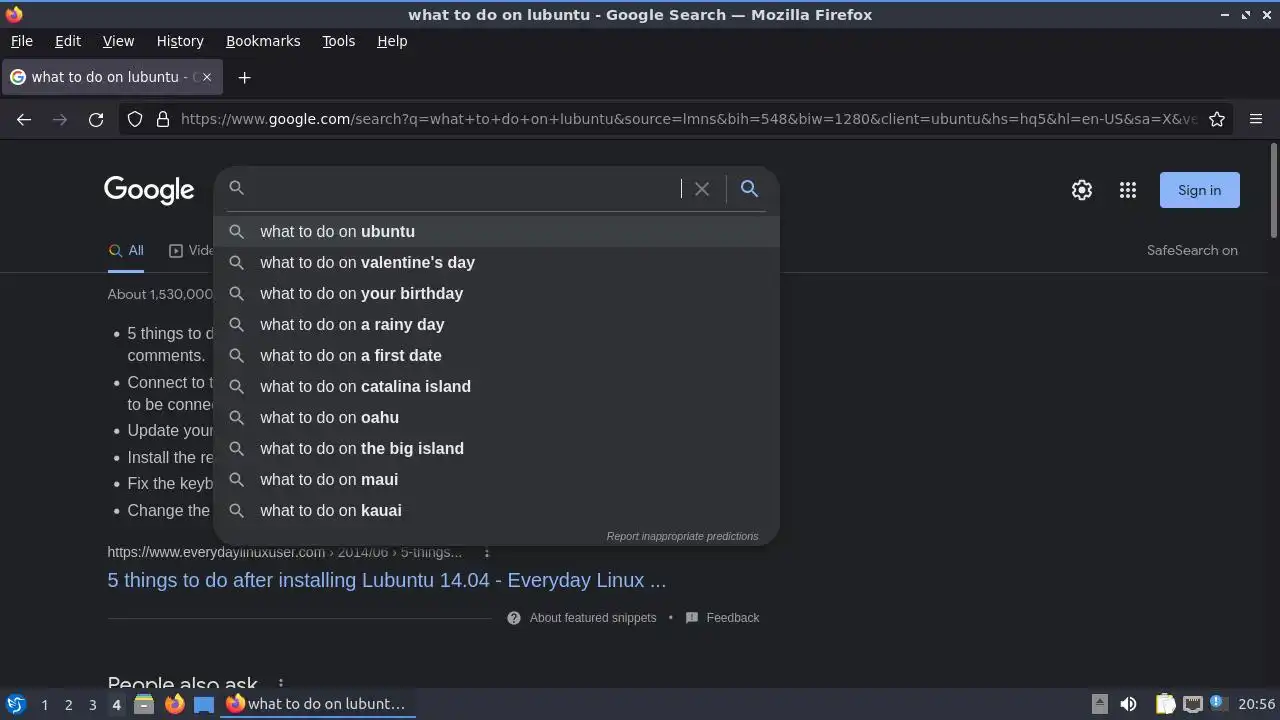Open the Firefox hamburger application menu
The image size is (1280, 720).
(x=1256, y=119)
